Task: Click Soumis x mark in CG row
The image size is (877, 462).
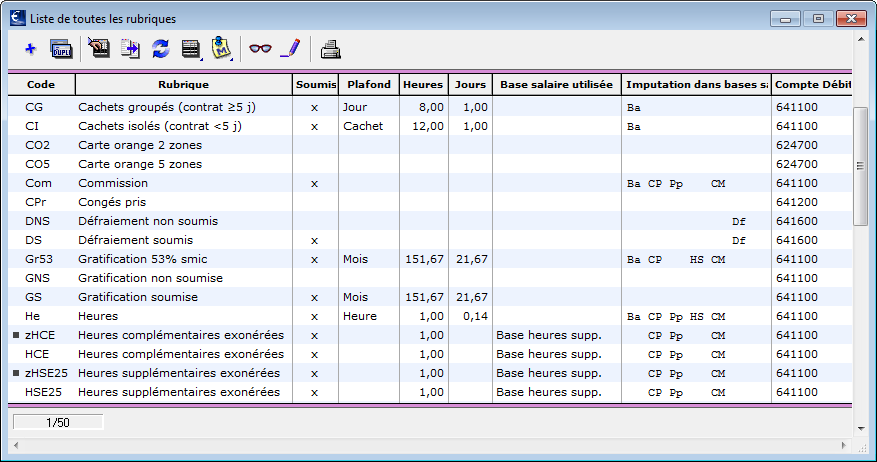Action: (314, 107)
